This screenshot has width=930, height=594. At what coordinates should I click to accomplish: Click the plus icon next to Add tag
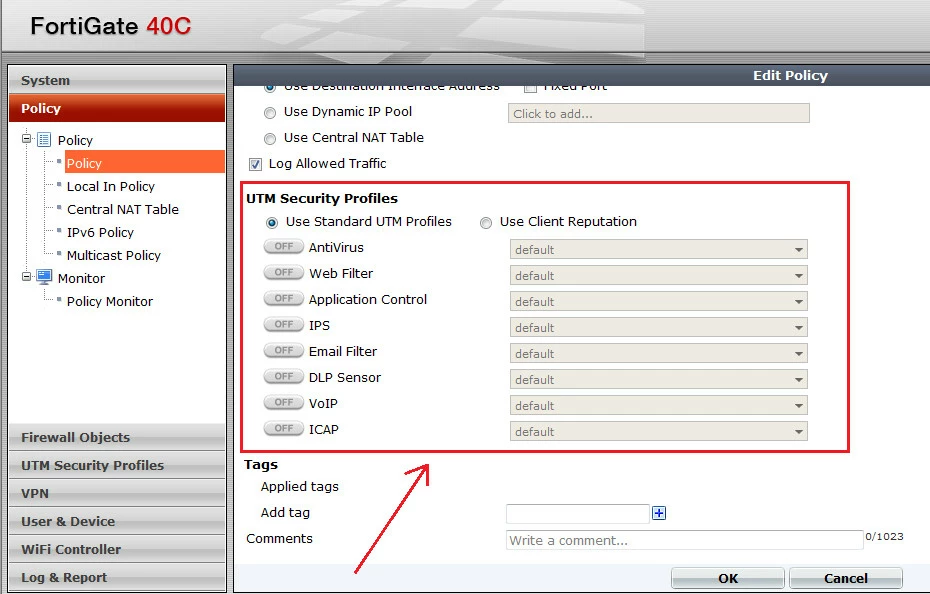tap(659, 513)
